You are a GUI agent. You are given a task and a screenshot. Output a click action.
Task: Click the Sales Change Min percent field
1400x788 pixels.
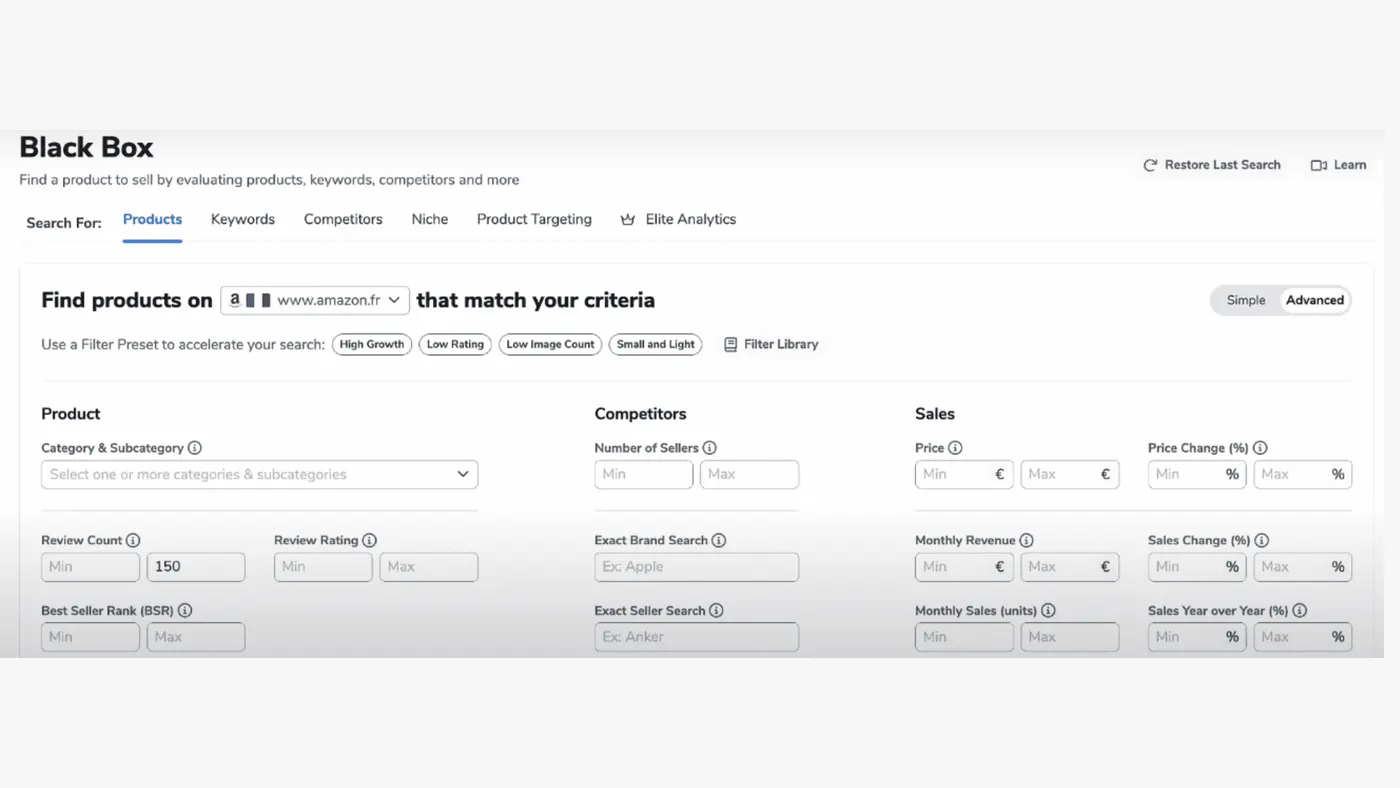tap(1197, 567)
